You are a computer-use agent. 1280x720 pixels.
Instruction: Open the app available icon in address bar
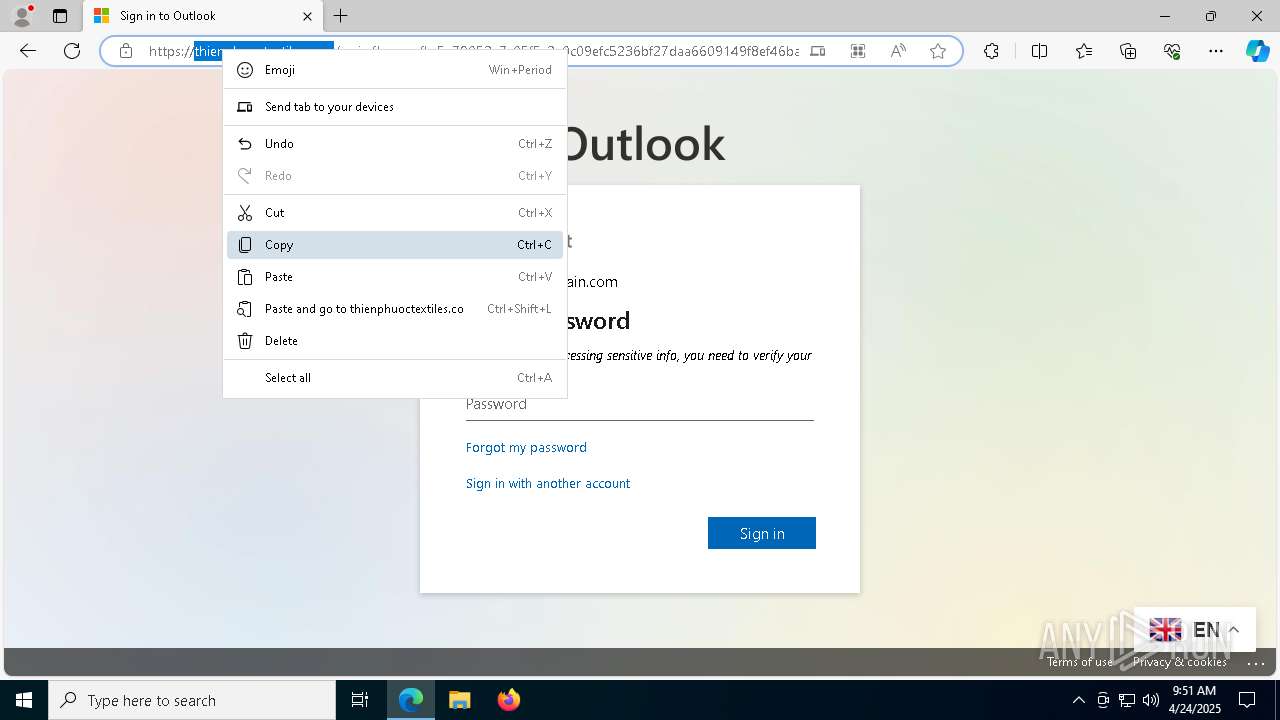click(x=818, y=51)
